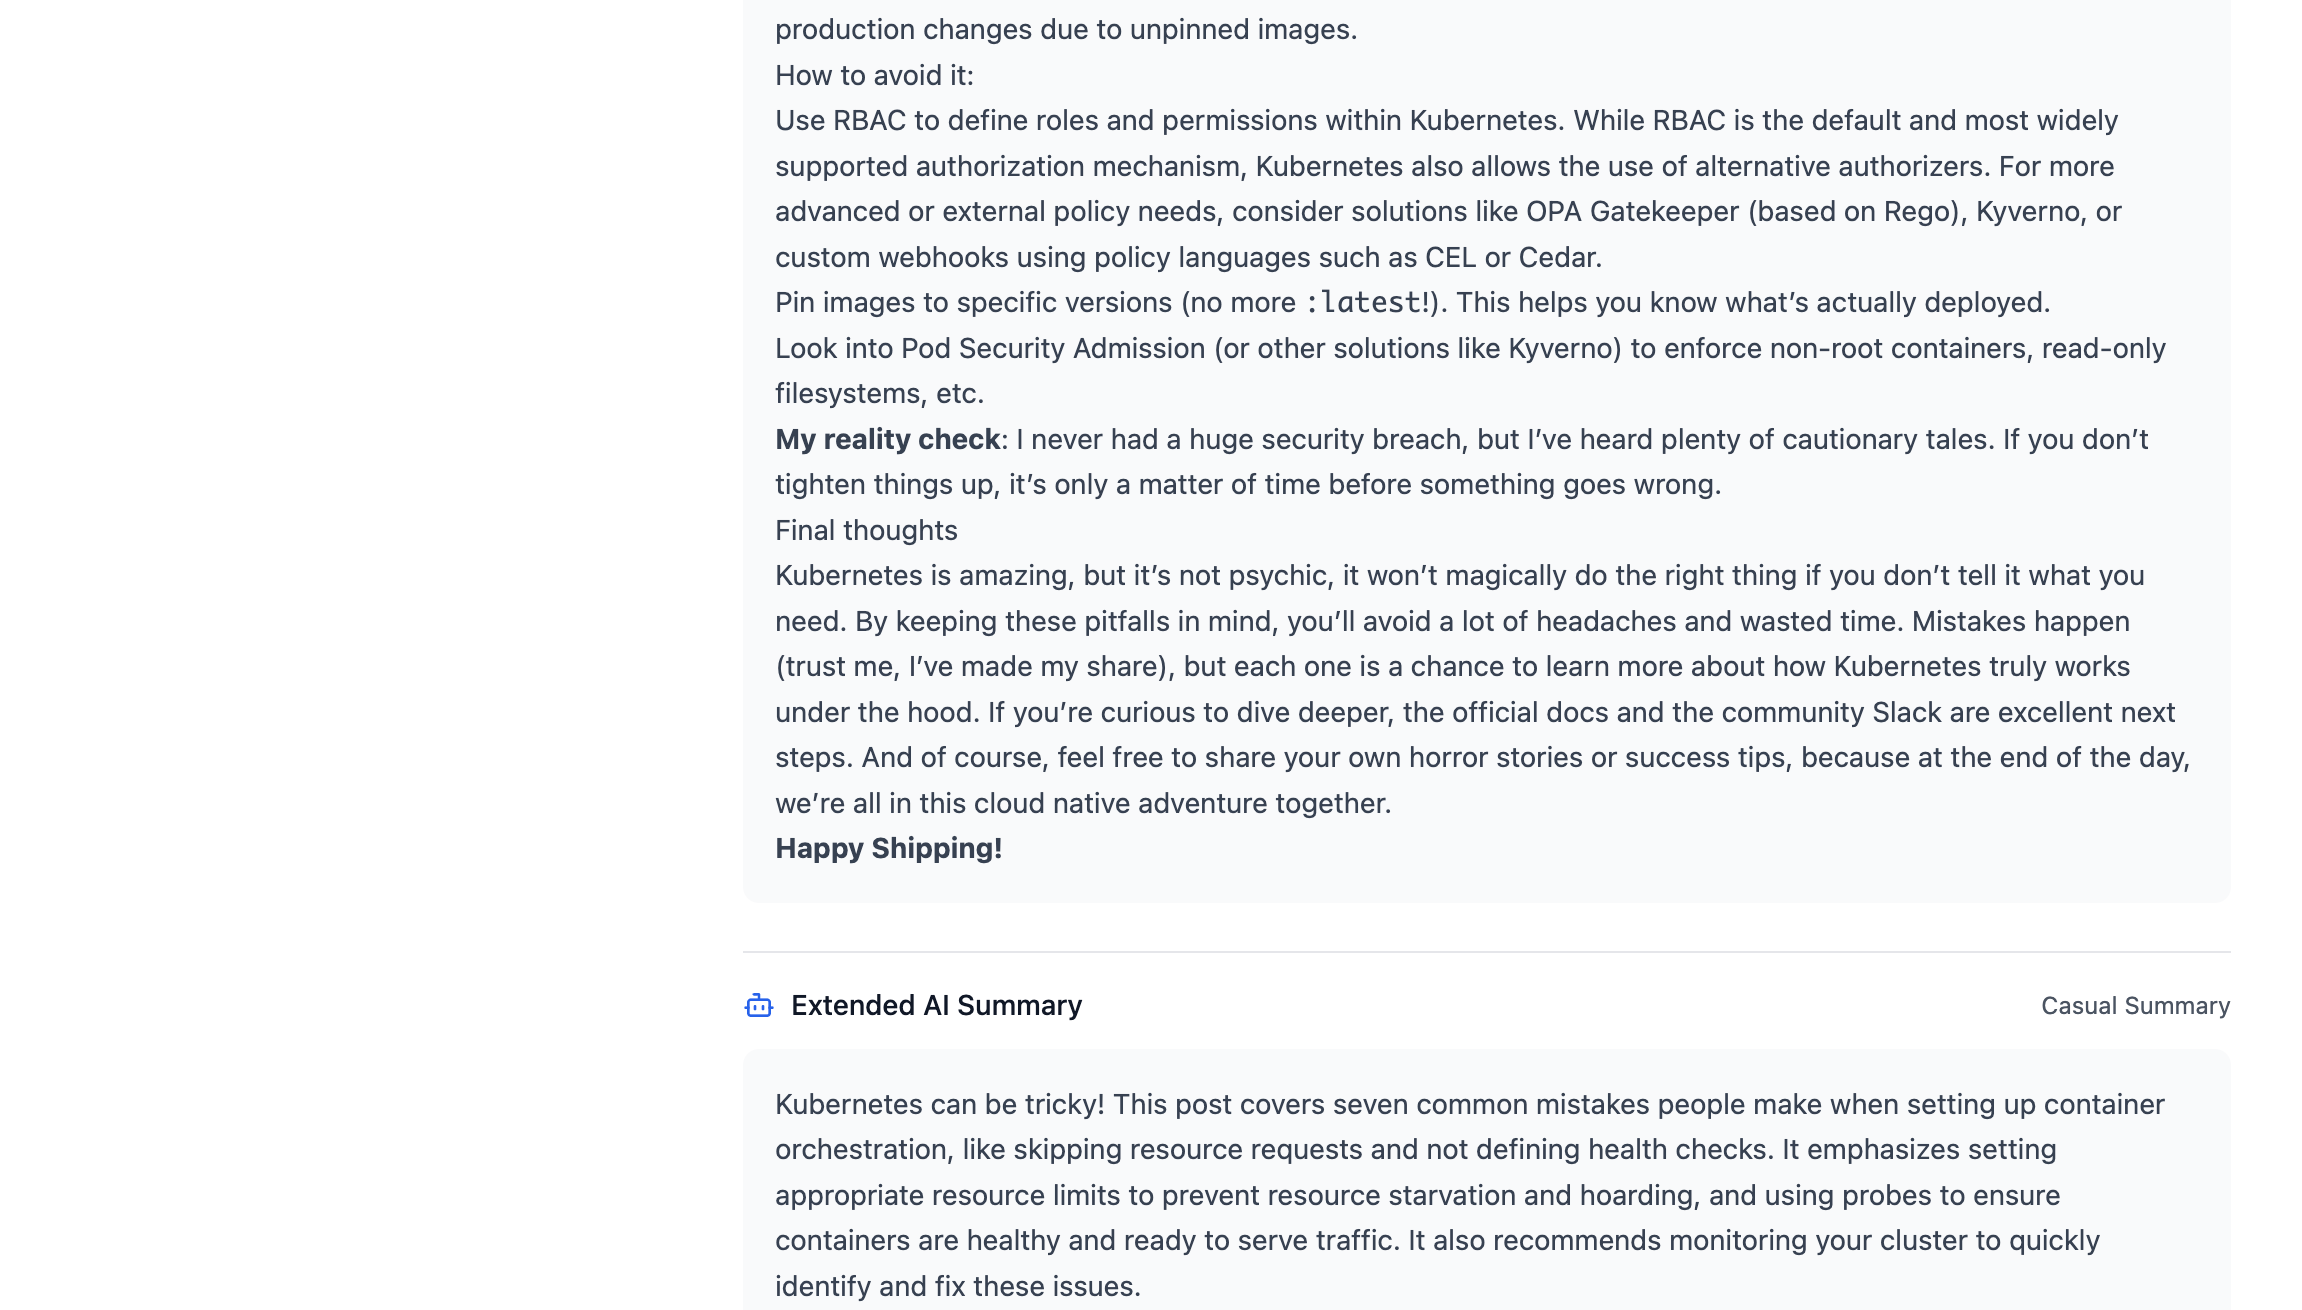Click the phrase CEL or Cedar
2302x1310 pixels.
coord(1511,258)
